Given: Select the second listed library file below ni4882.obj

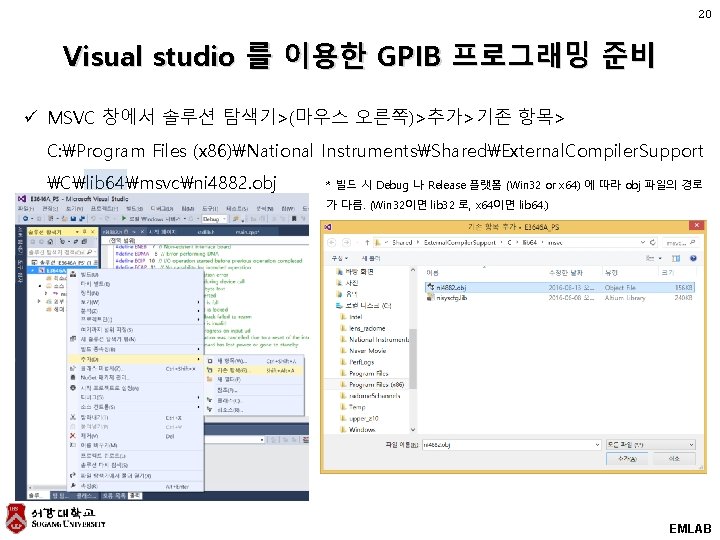Looking at the screenshot, I should pyautogui.click(x=560, y=298).
